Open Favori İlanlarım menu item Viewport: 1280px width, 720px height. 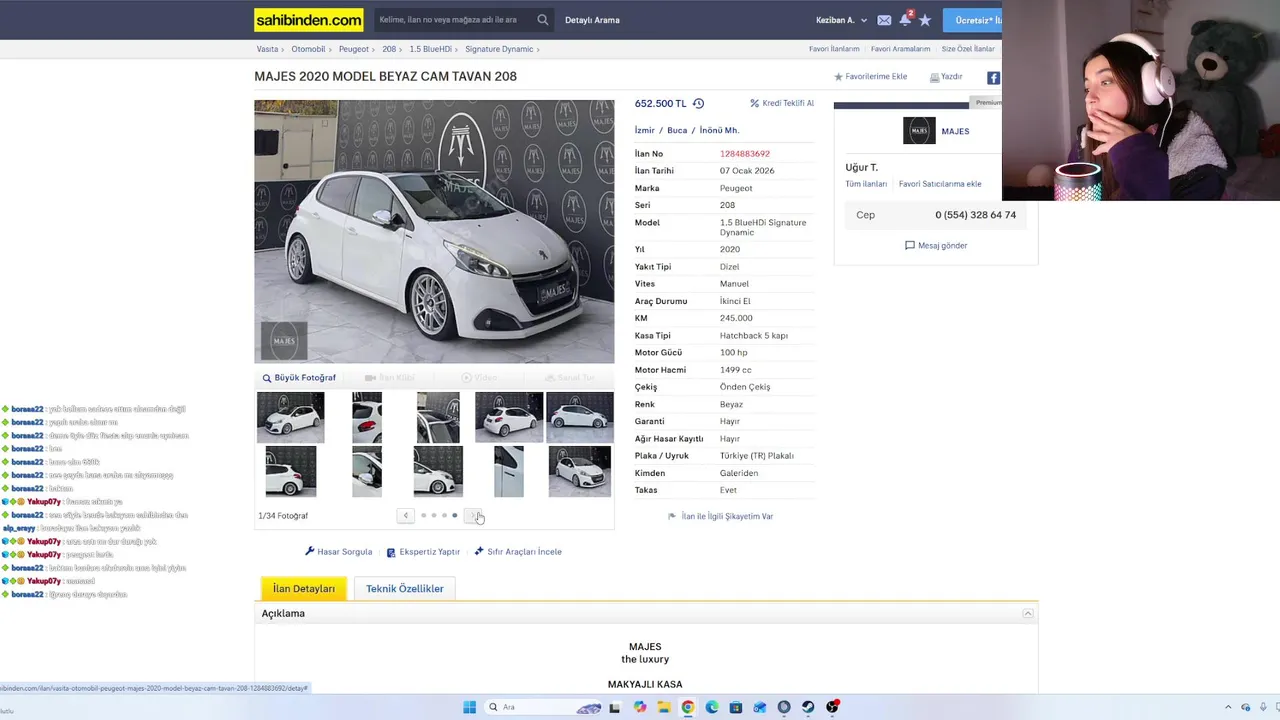(834, 49)
